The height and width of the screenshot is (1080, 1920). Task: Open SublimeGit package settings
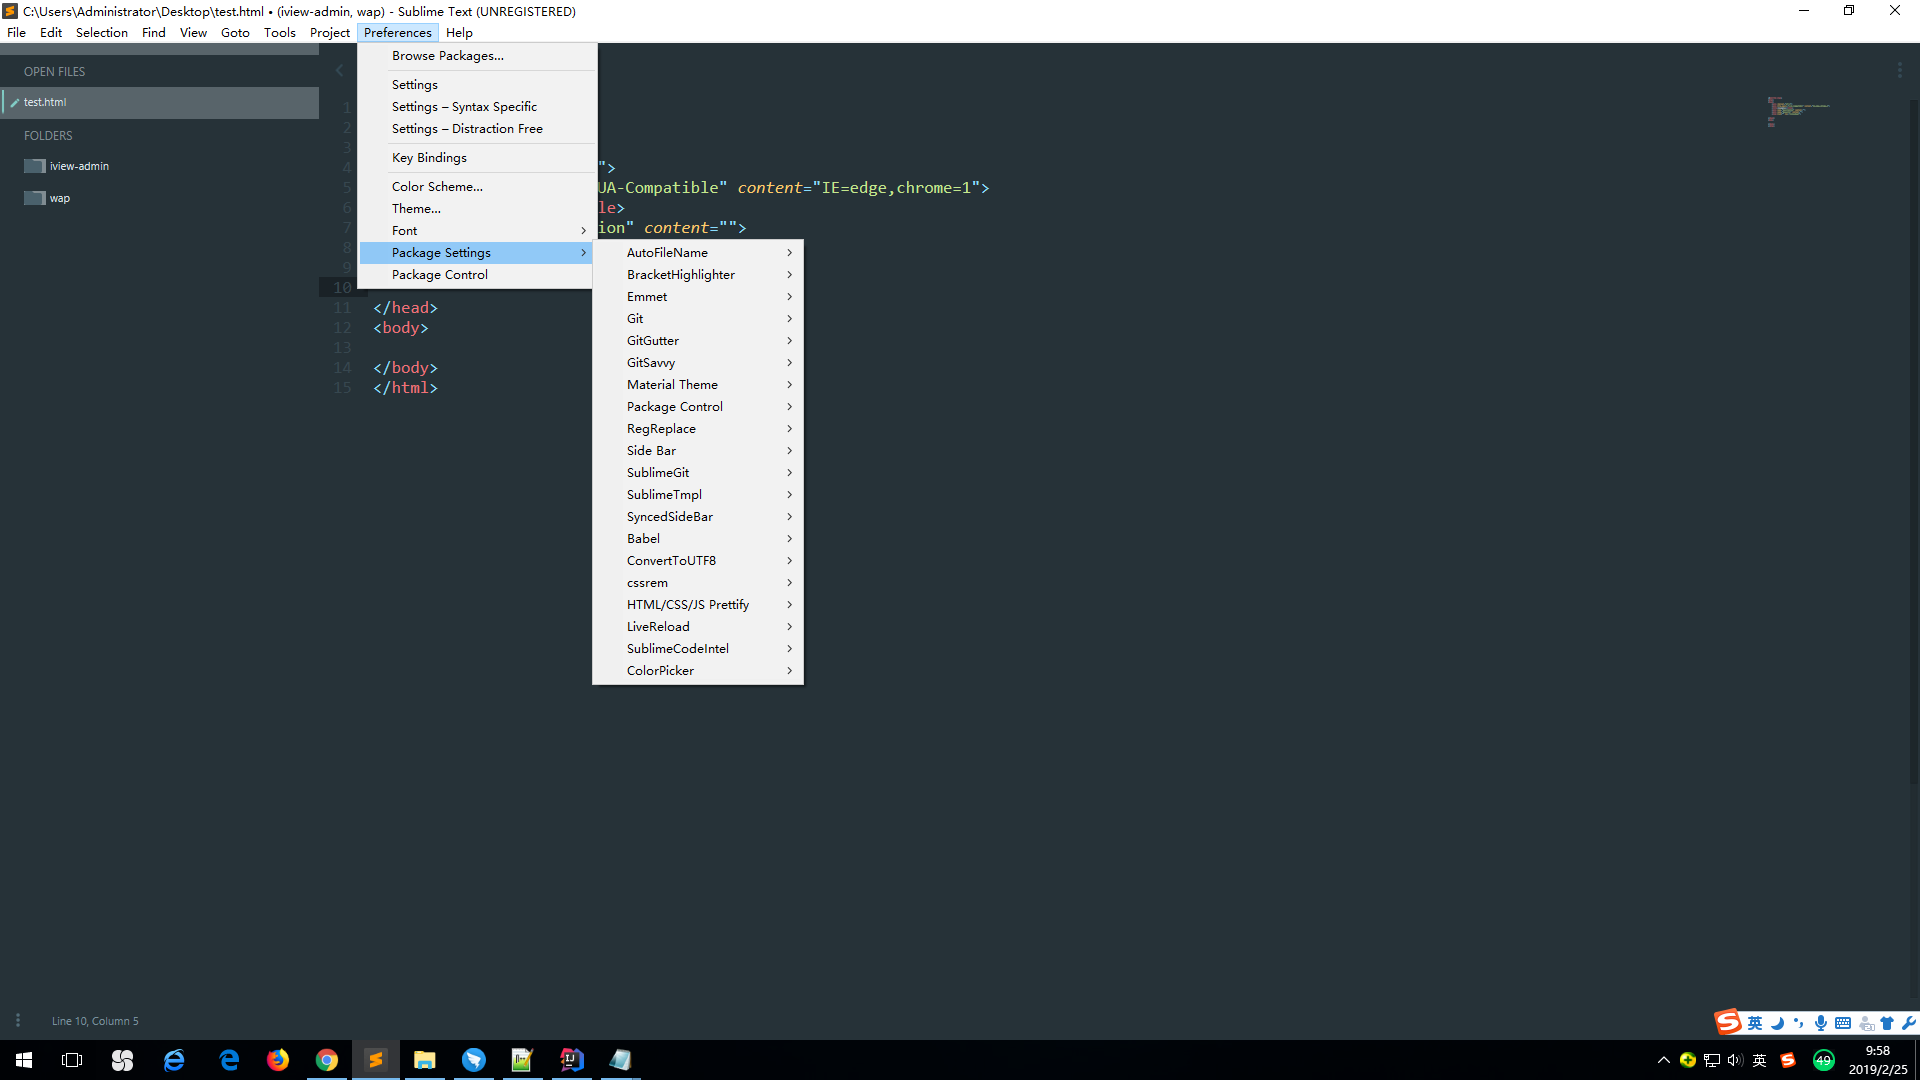tap(698, 473)
